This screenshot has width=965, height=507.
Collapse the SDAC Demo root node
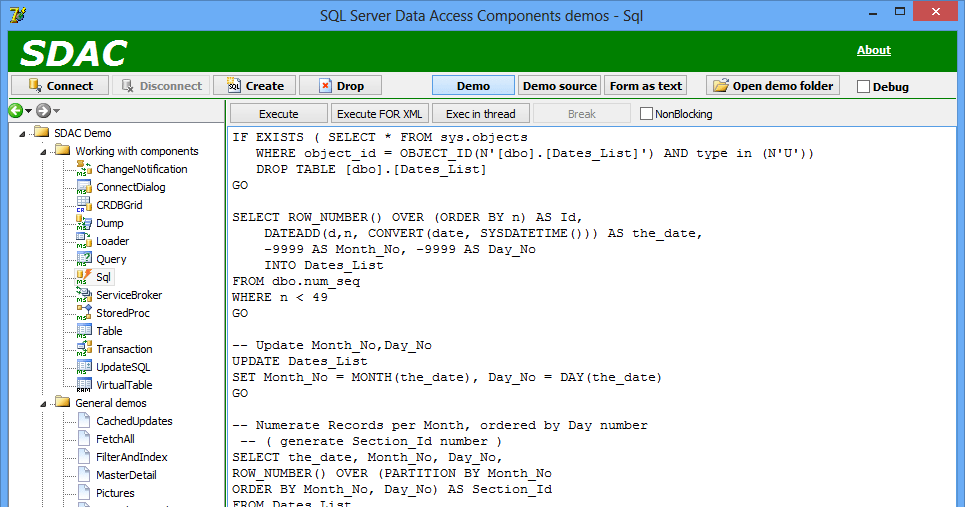click(23, 133)
